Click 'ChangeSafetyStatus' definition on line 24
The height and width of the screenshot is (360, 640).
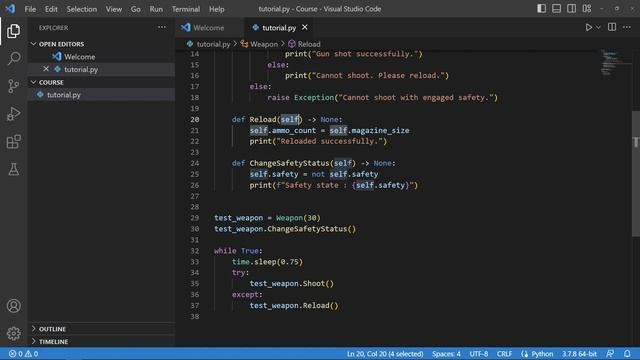tap(289, 163)
